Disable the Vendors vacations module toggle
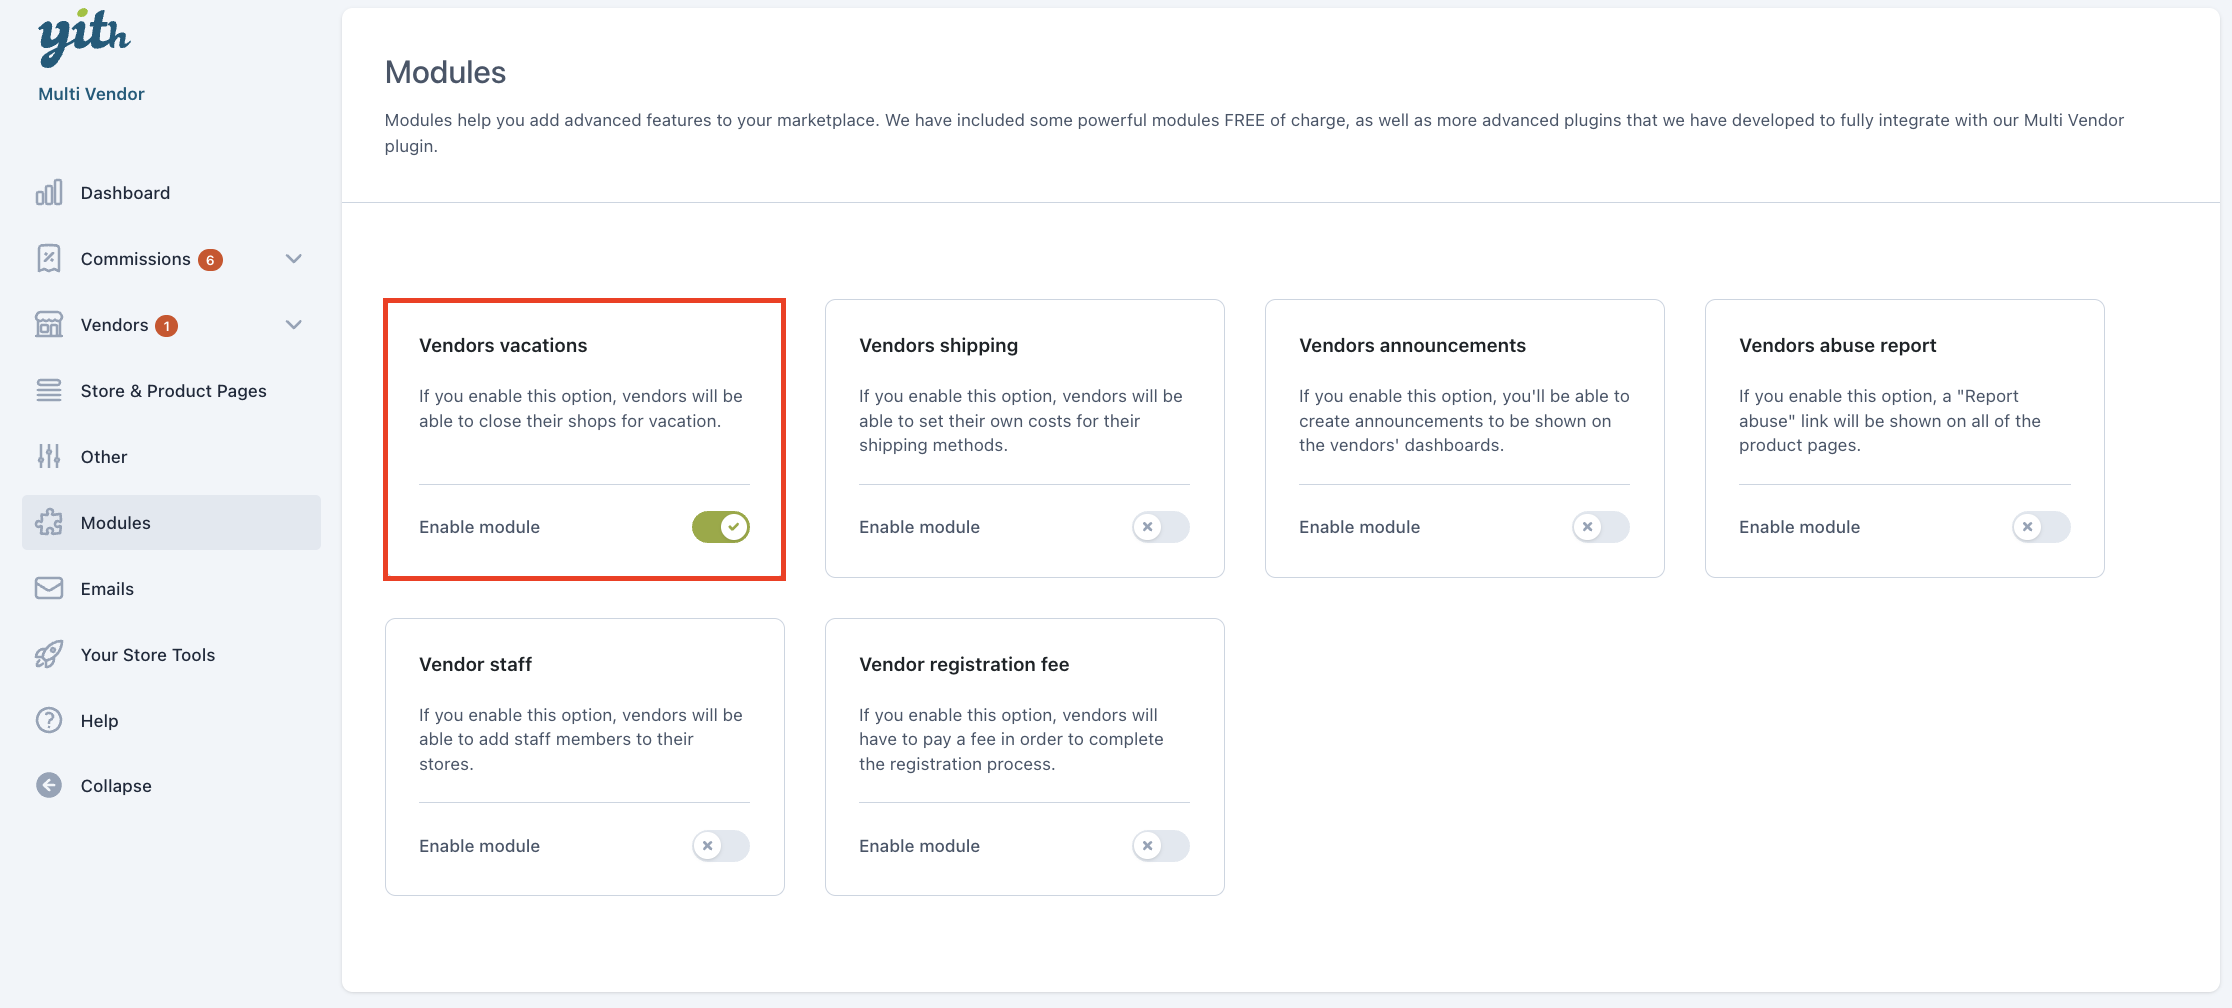 [721, 527]
